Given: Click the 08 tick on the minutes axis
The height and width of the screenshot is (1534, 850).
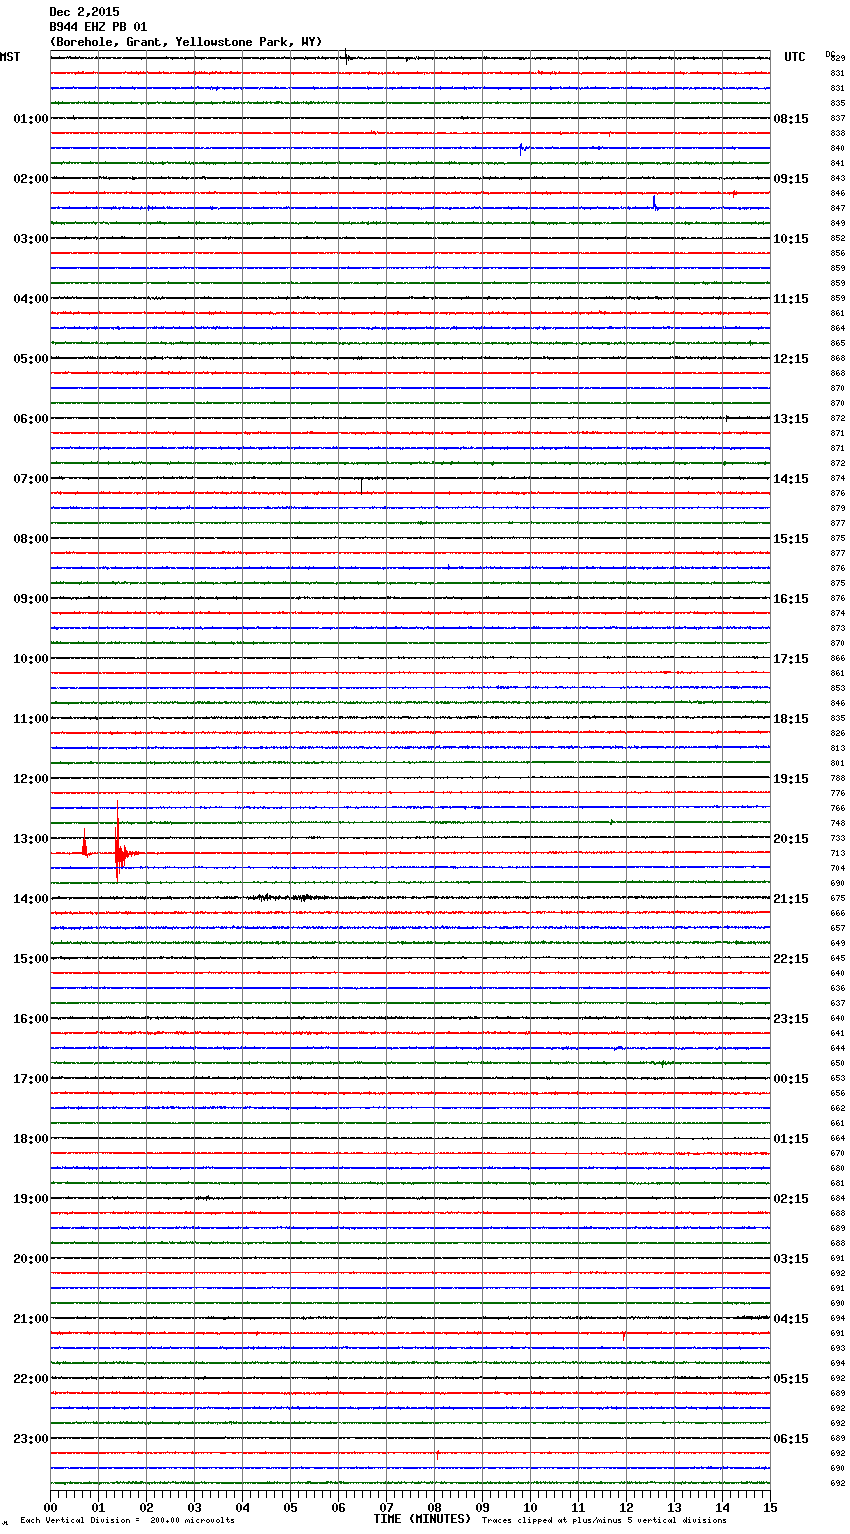Looking at the screenshot, I should coord(434,1507).
